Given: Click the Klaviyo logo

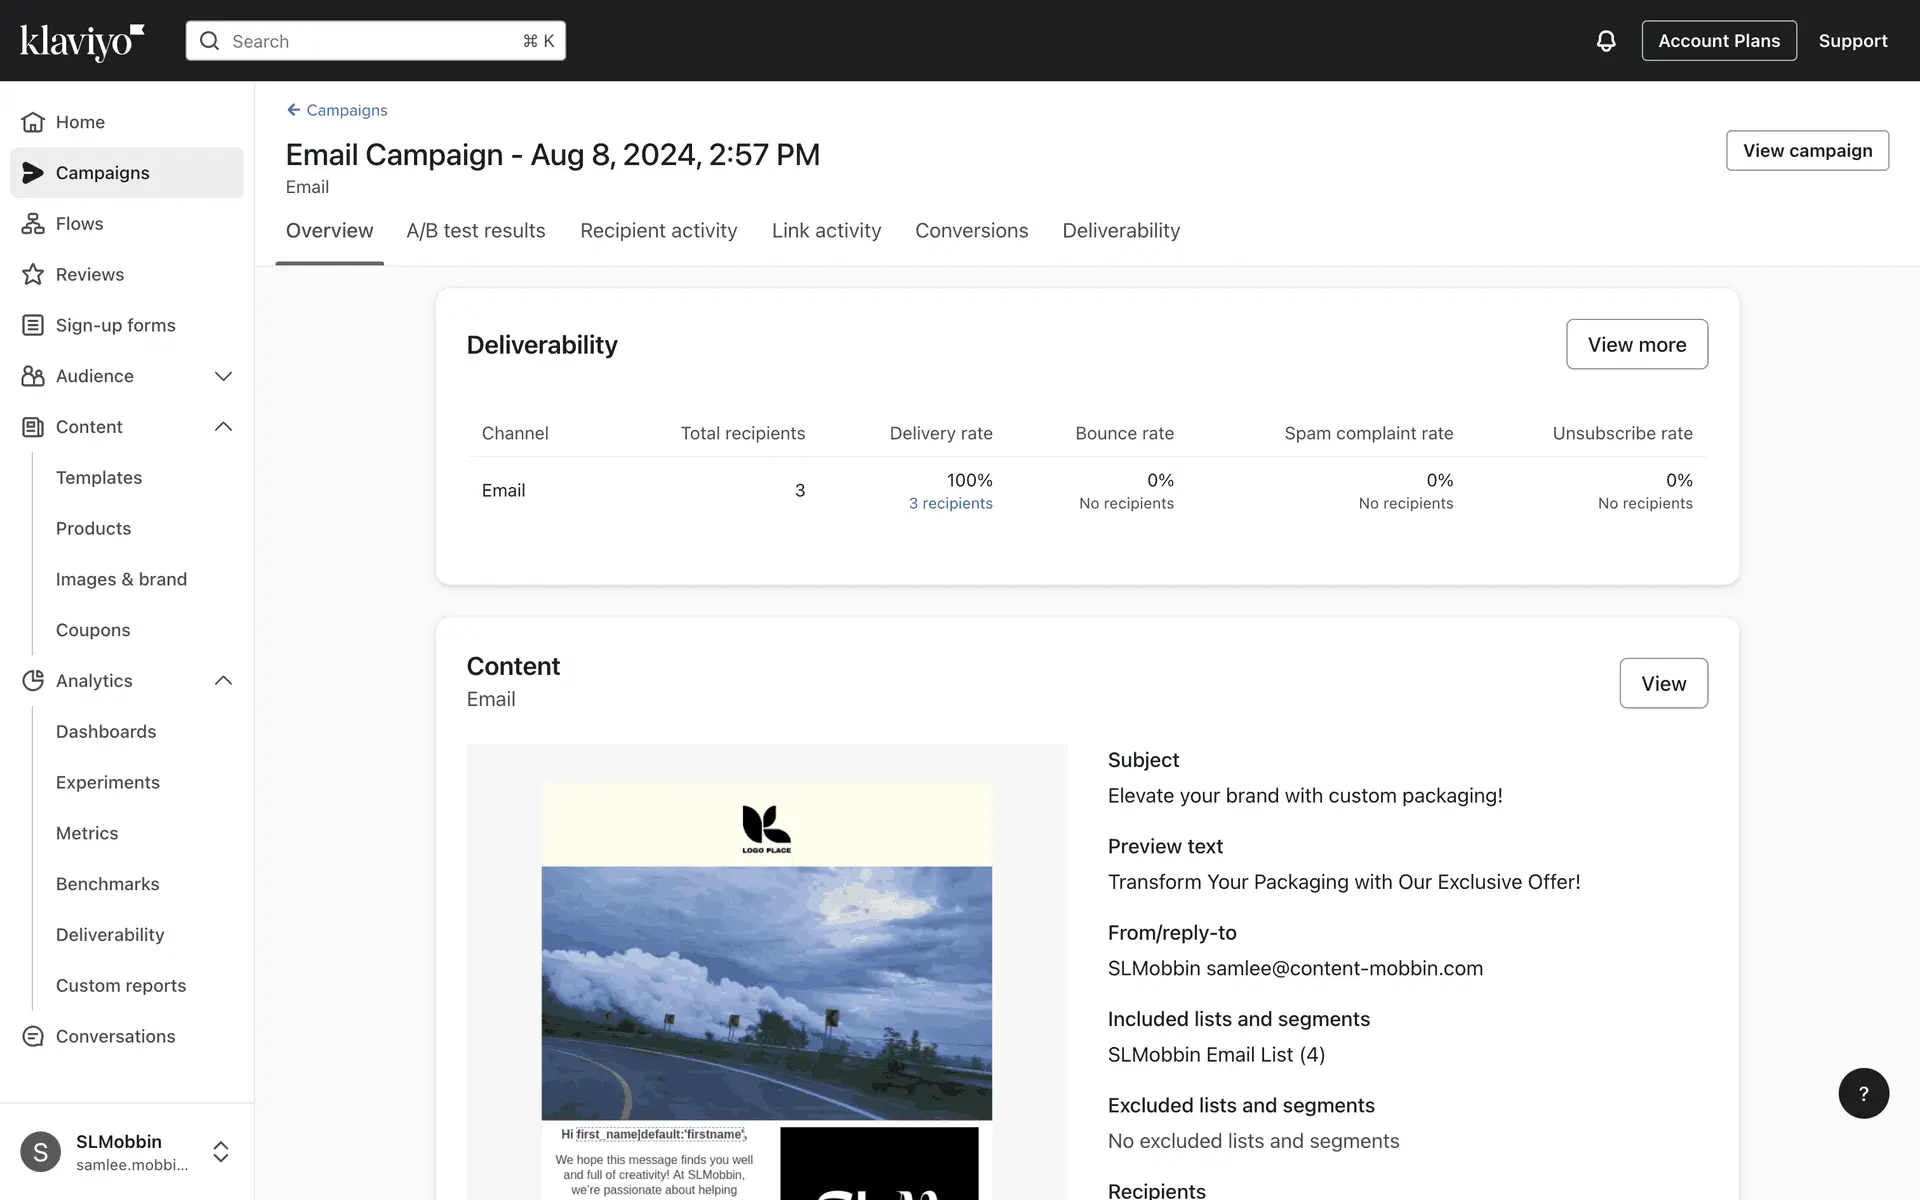Looking at the screenshot, I should 82,41.
